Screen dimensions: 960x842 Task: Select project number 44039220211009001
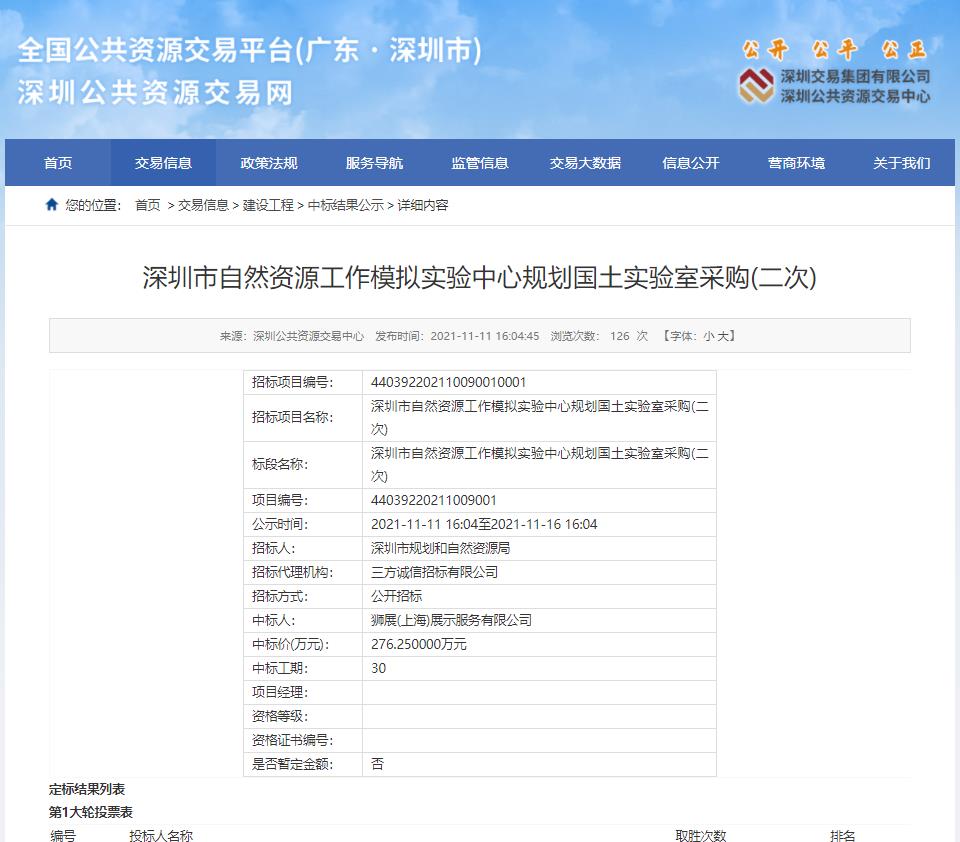(x=433, y=501)
